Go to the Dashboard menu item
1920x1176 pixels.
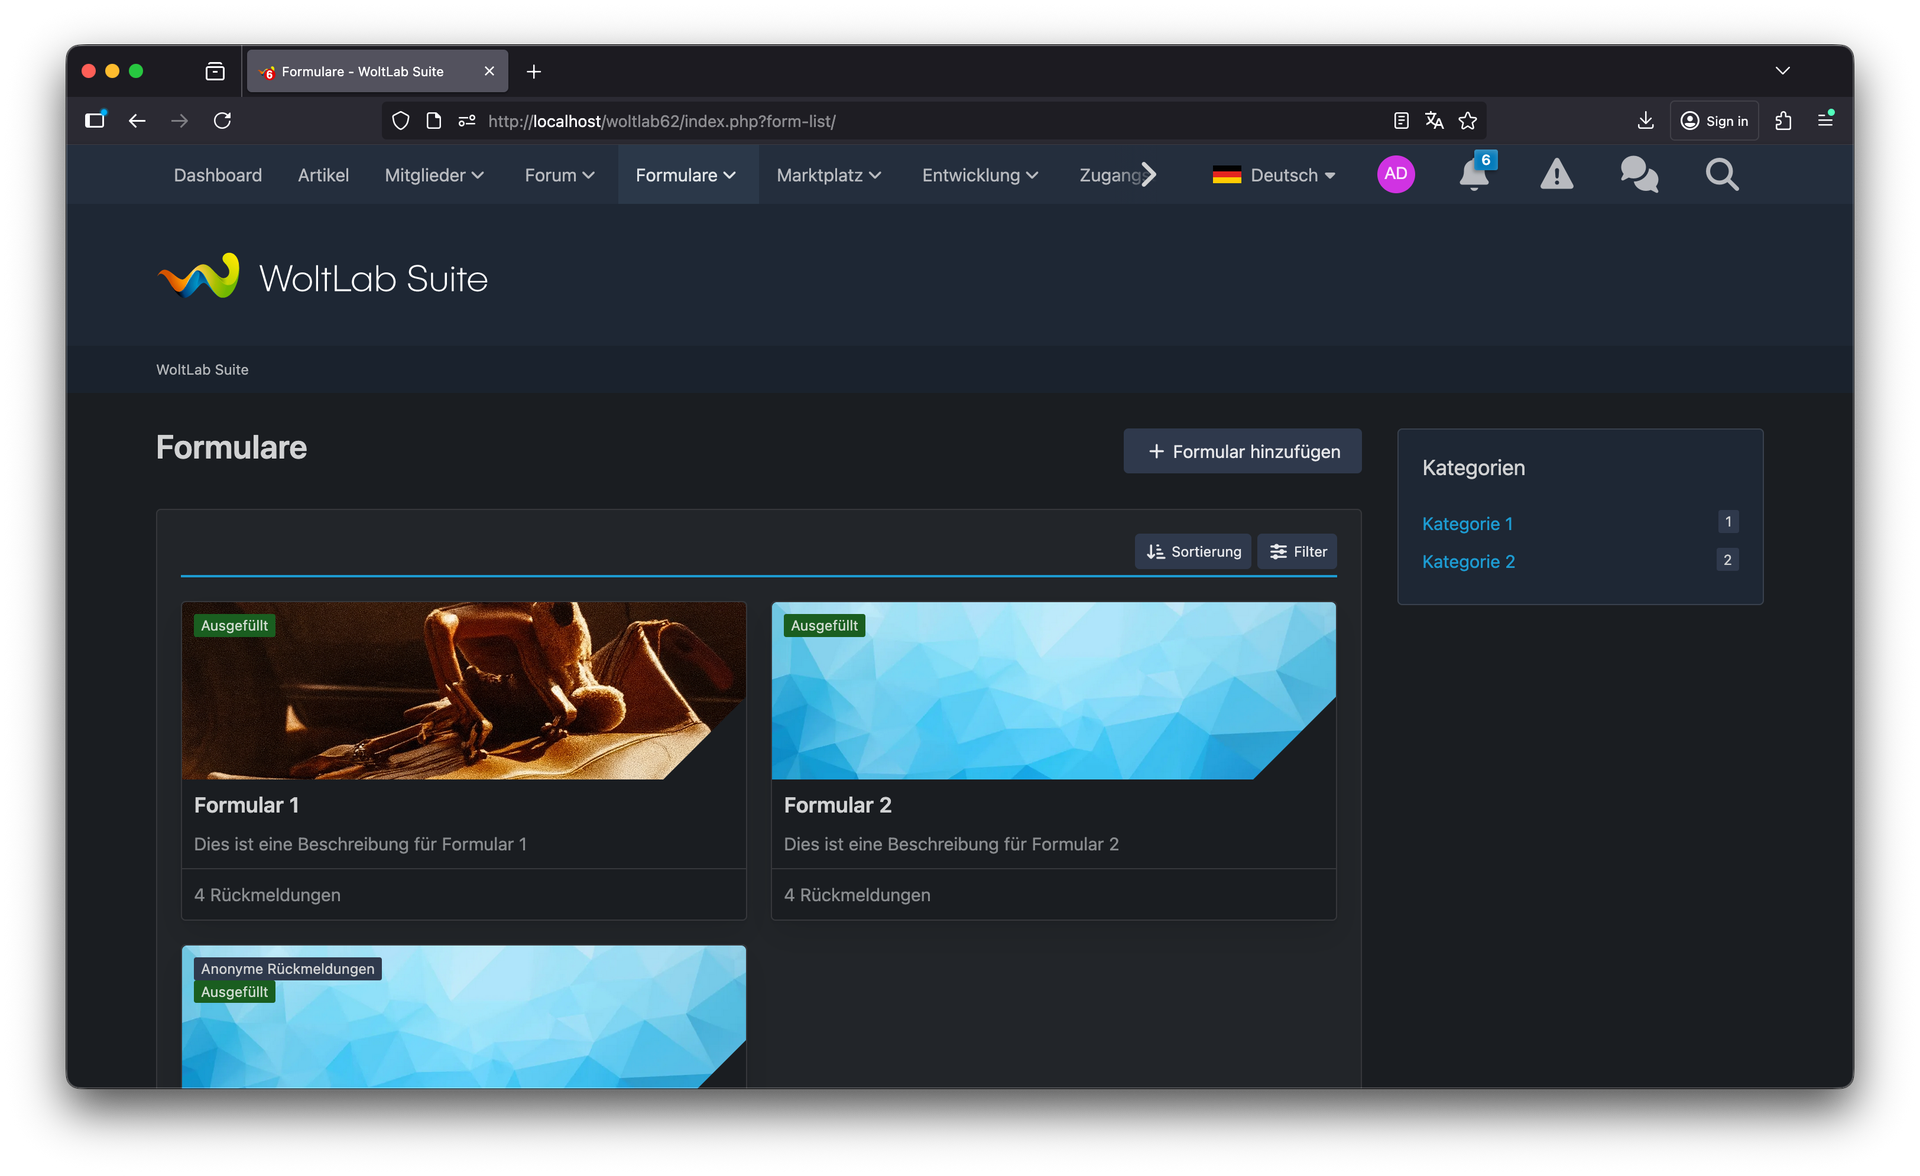217,175
